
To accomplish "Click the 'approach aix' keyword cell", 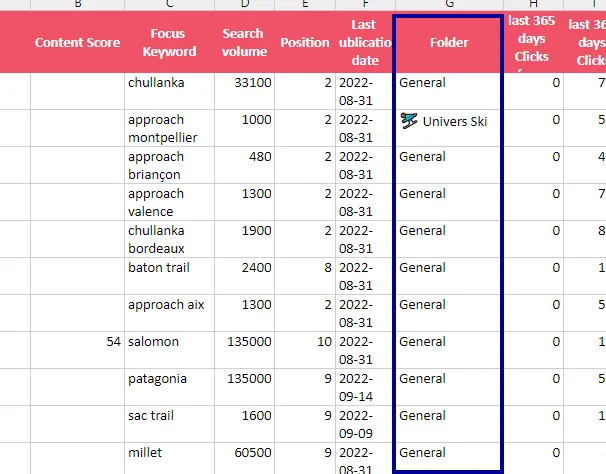I will coord(170,313).
